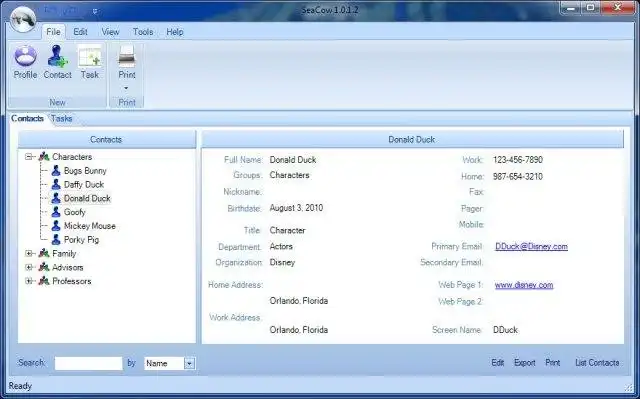This screenshot has height=399, width=640.
Task: Click the Characters group icon
Action: 44,157
